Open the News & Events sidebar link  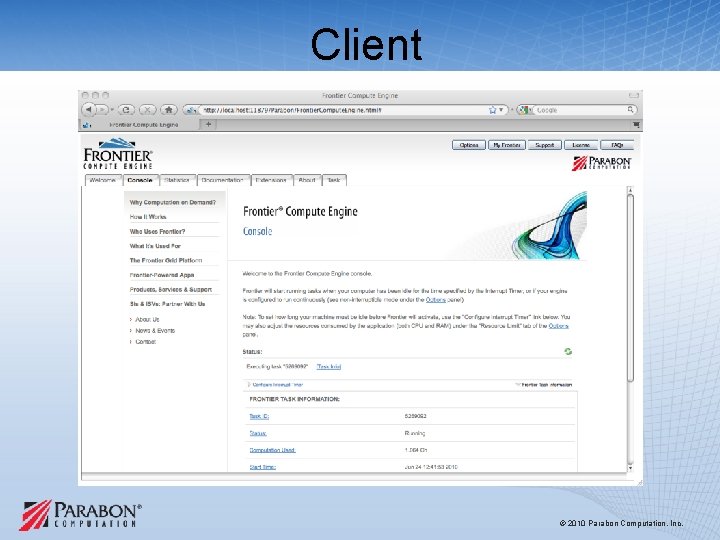click(x=155, y=331)
